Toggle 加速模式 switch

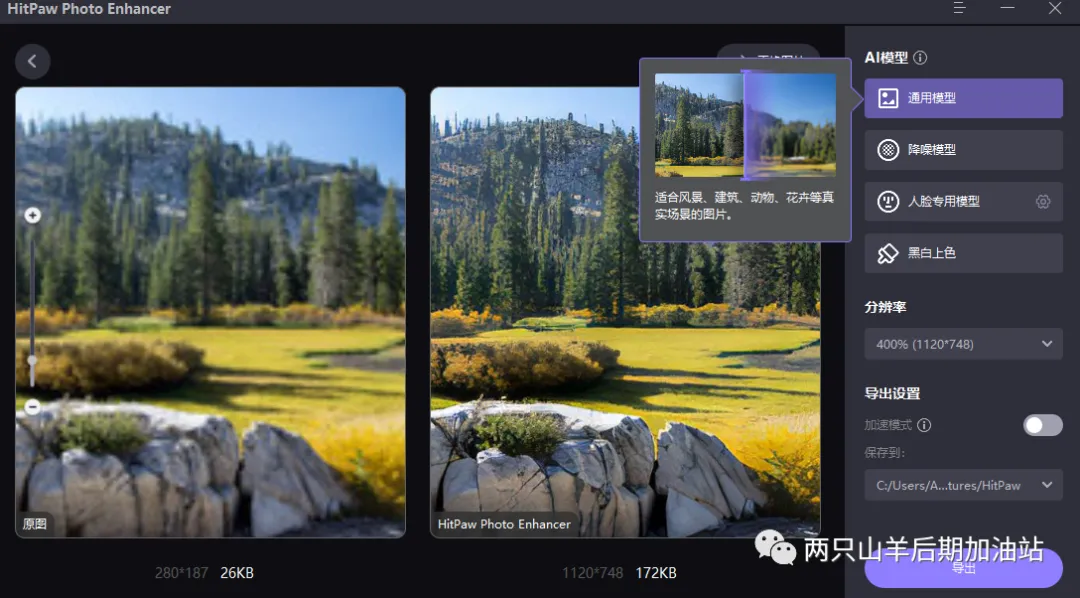pos(1043,425)
